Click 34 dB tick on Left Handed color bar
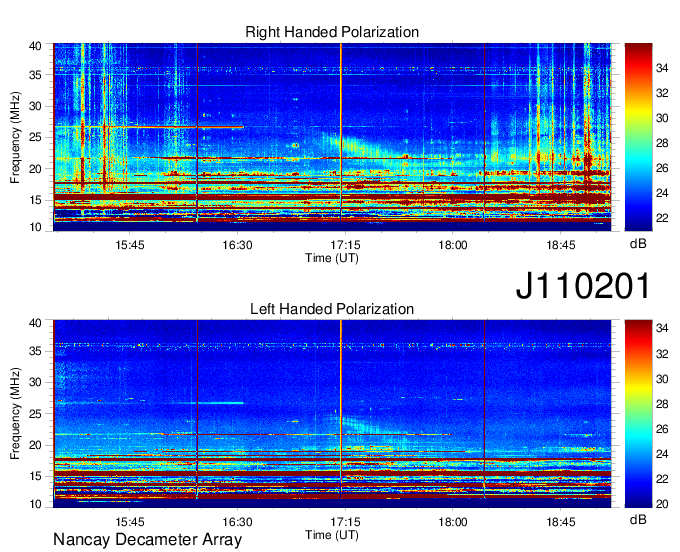Screen dimensions: 680x552 click(662, 329)
